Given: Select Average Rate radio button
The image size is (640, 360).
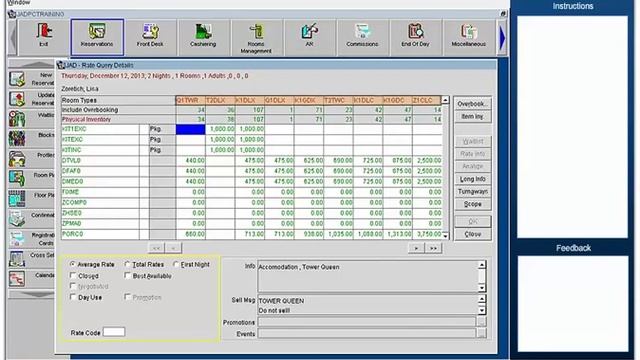Looking at the screenshot, I should (x=73, y=264).
